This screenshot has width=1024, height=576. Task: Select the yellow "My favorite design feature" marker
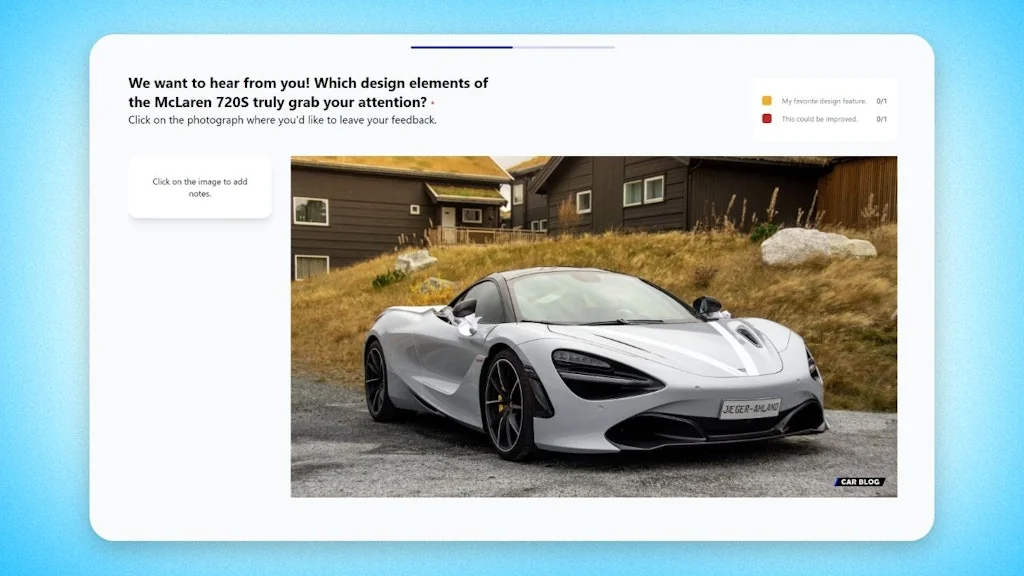pos(765,101)
